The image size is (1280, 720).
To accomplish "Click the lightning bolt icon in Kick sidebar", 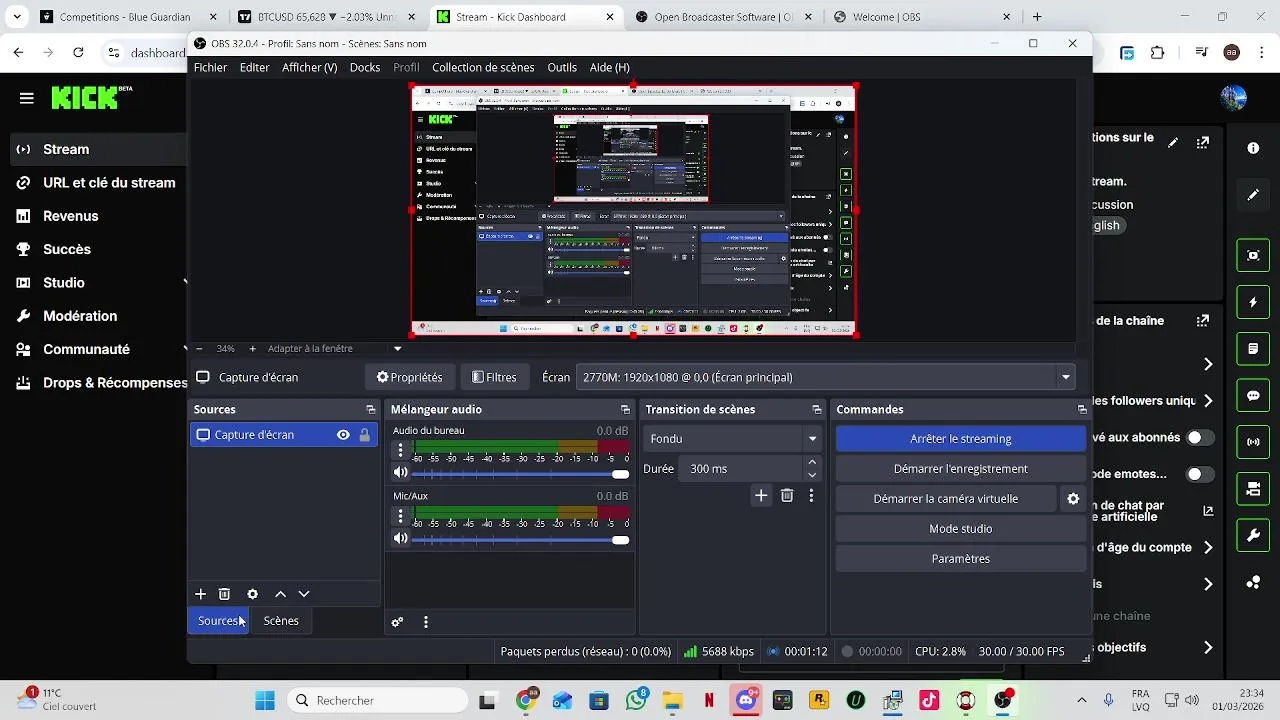I will point(1253,302).
